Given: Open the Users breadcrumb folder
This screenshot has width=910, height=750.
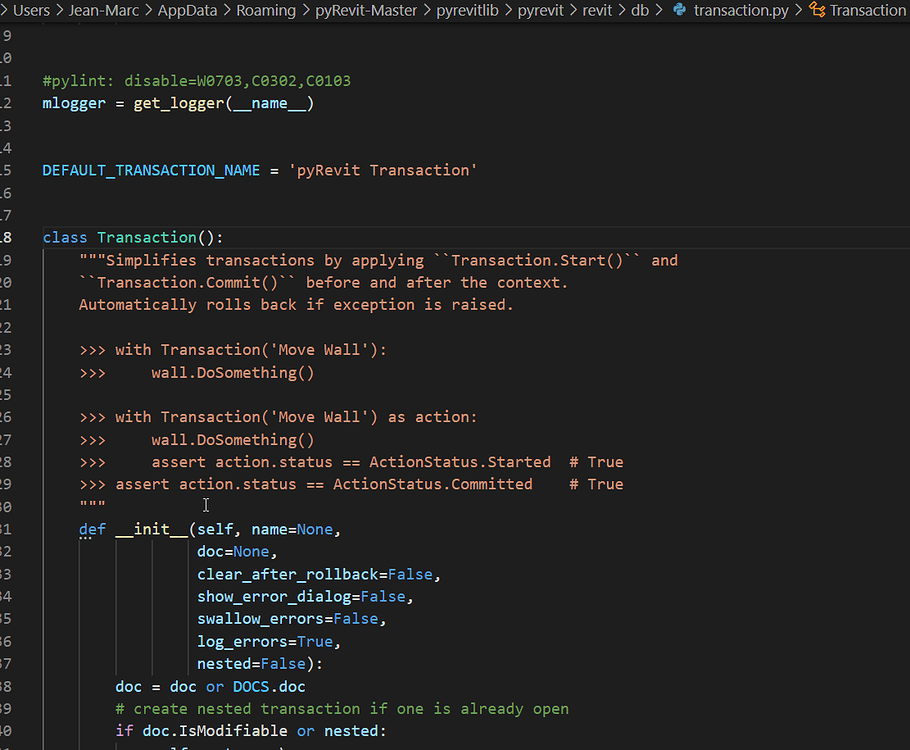Looking at the screenshot, I should 31,11.
